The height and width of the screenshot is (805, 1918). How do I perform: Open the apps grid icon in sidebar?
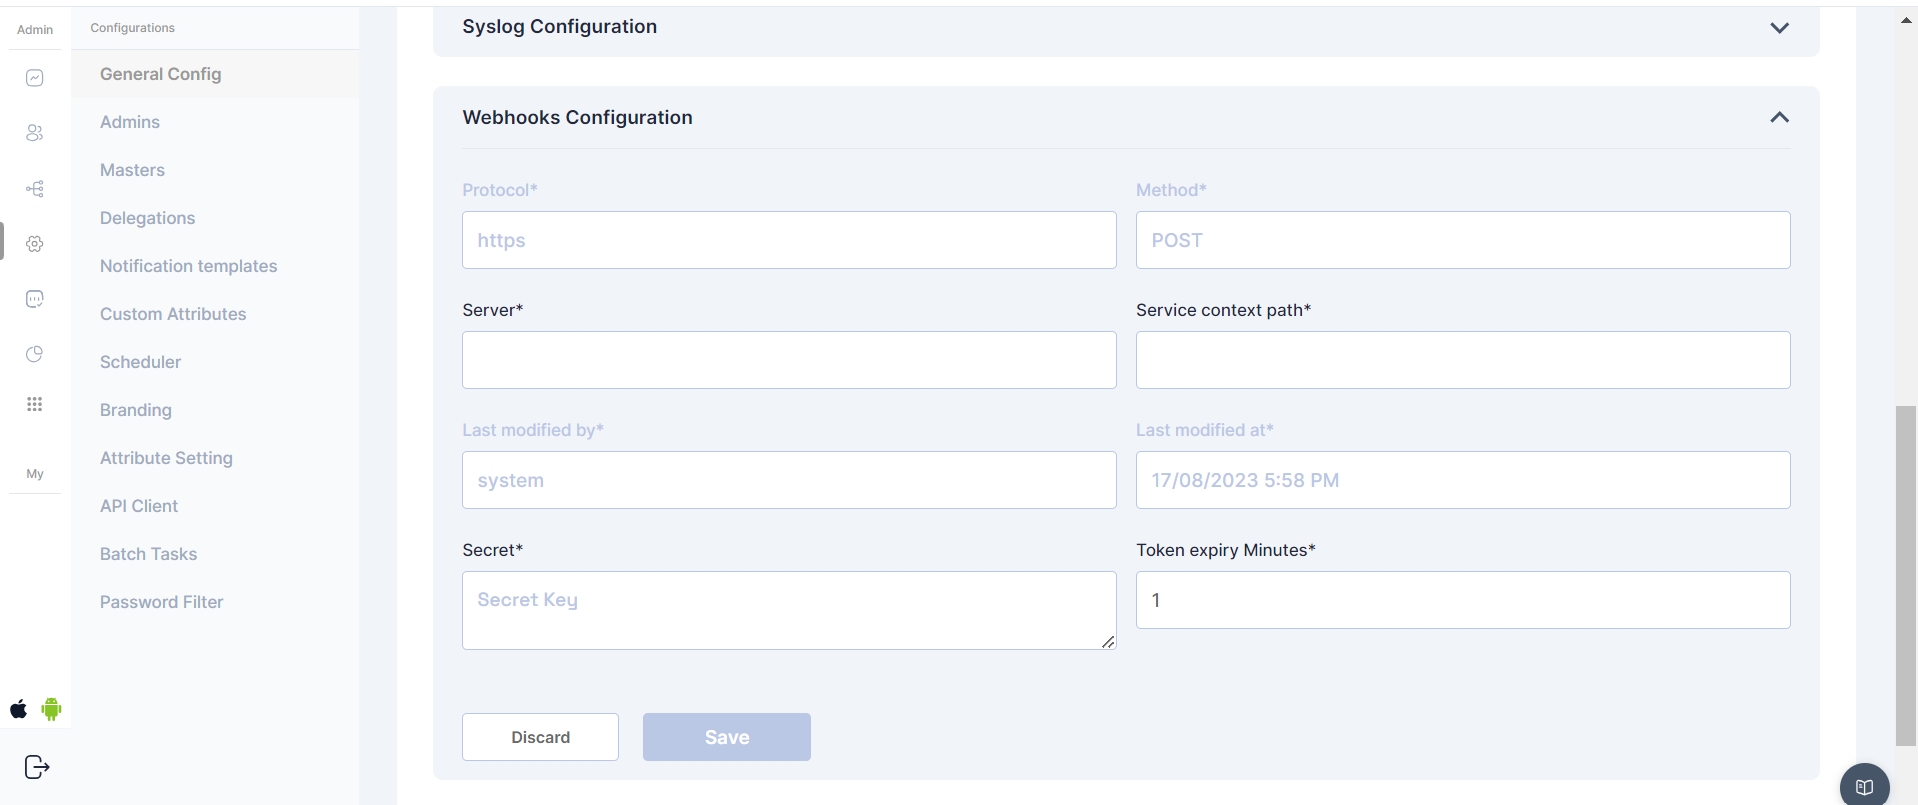[x=35, y=404]
